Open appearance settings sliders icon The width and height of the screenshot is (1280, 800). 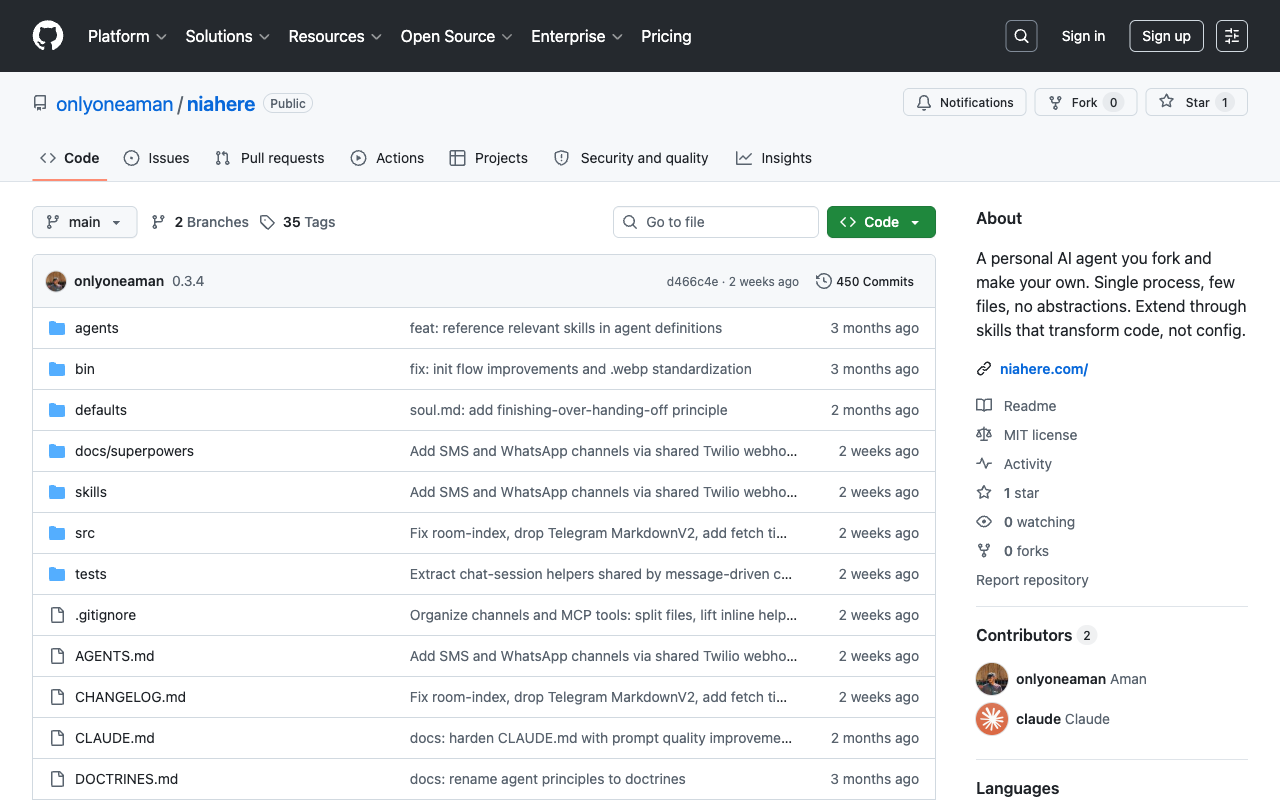click(x=1232, y=36)
